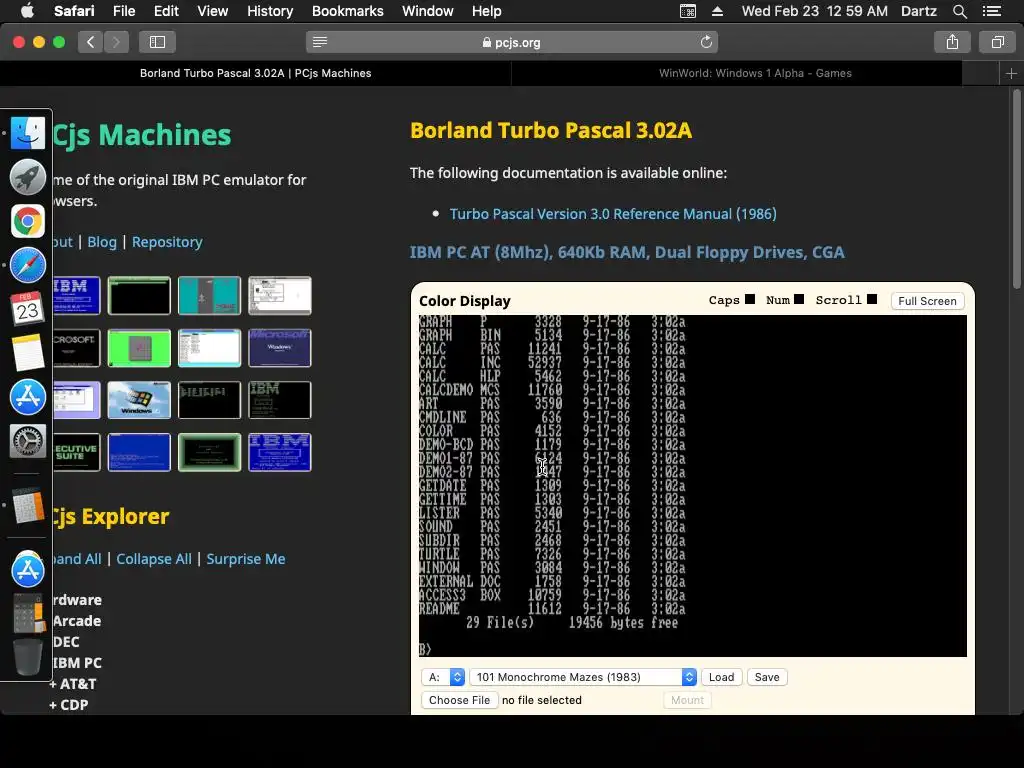Open the IBM PC AT (8Mhz) machine link
The width and height of the screenshot is (1024, 768).
coord(627,252)
